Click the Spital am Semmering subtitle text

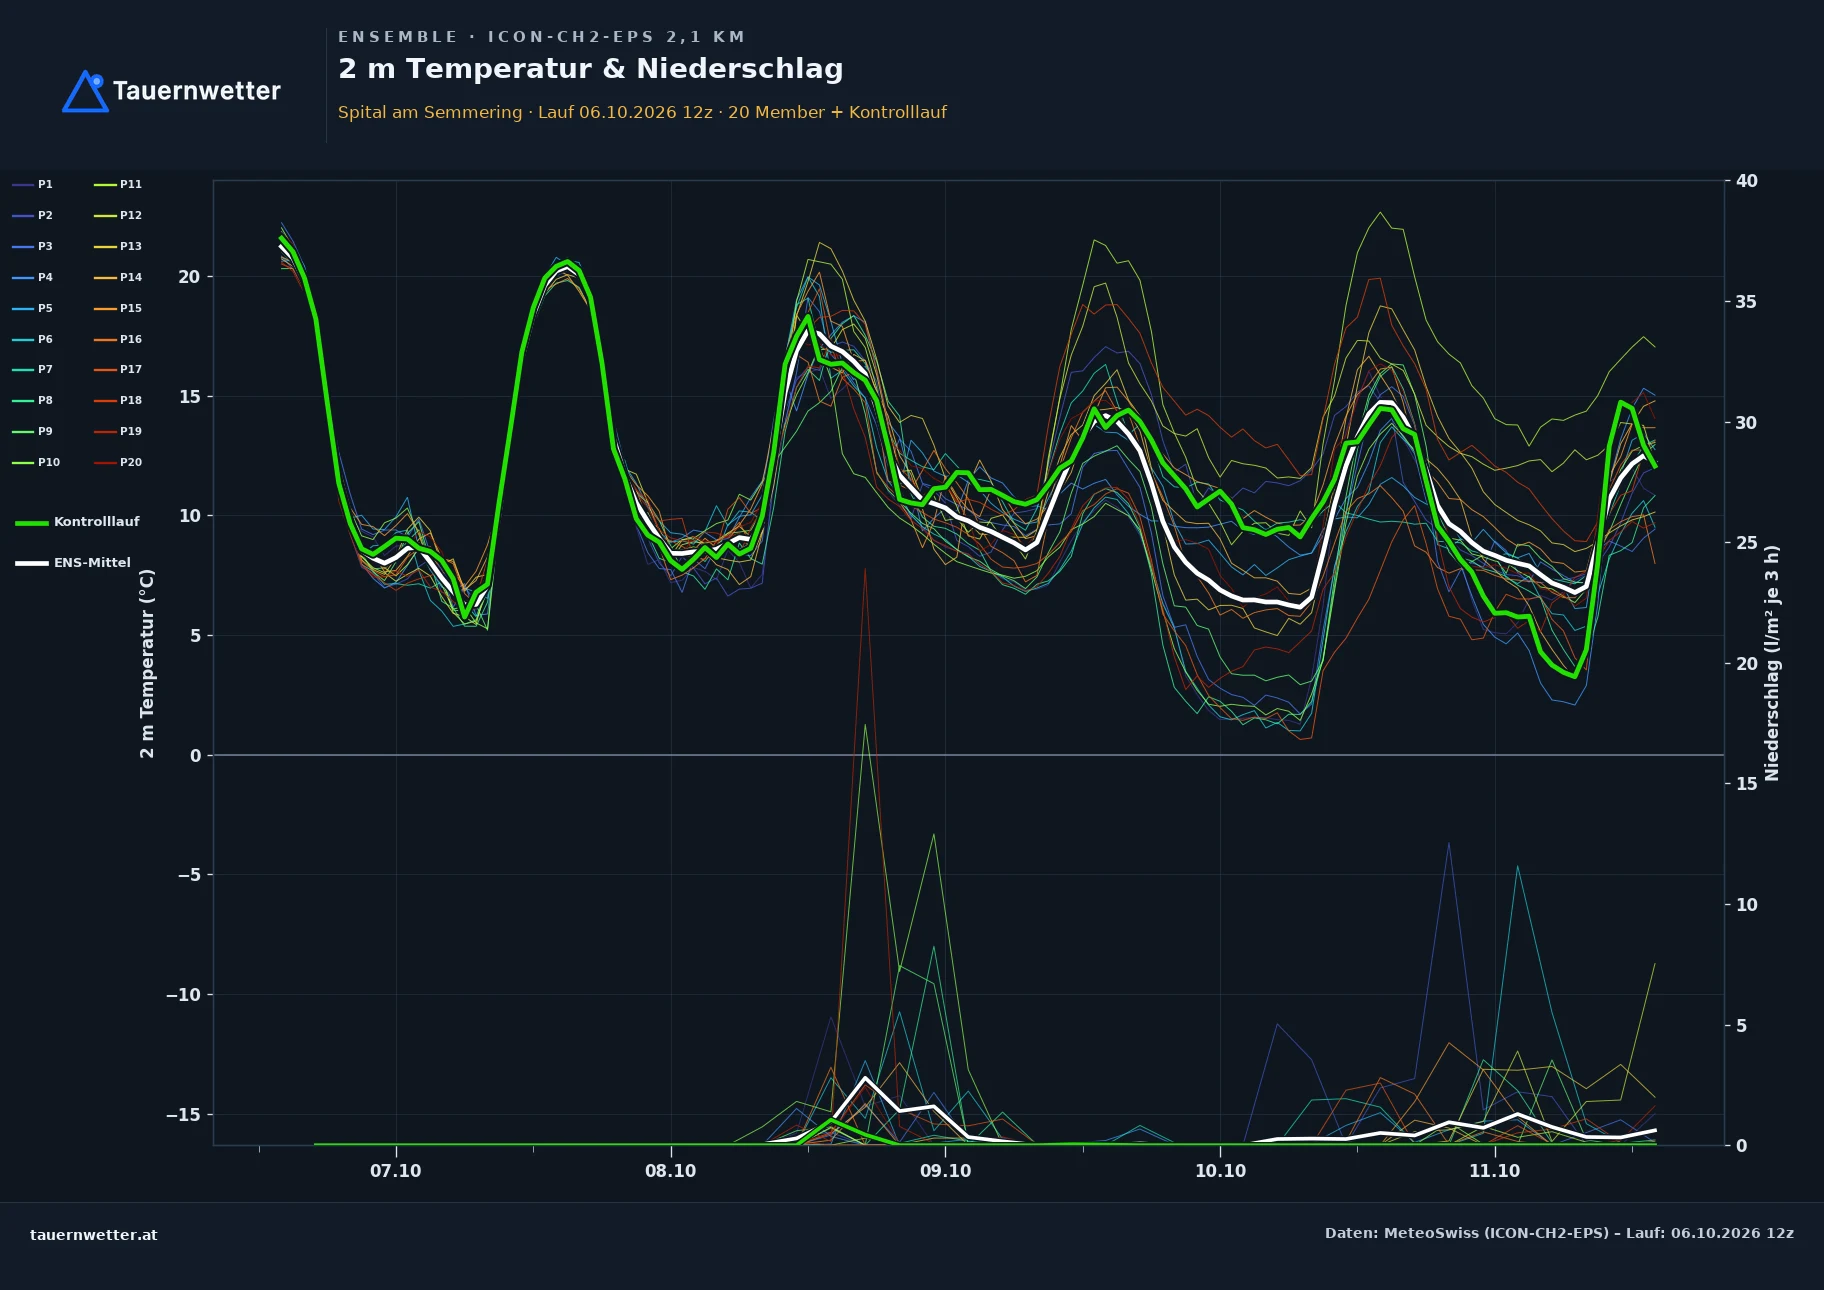coord(430,112)
